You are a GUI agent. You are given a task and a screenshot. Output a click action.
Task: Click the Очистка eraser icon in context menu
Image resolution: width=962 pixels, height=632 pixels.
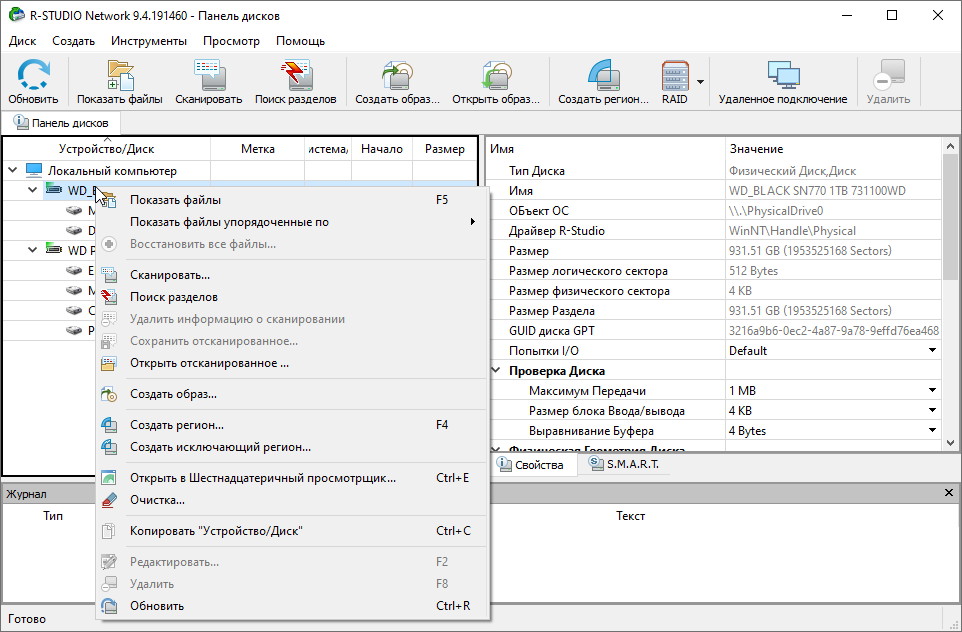[x=109, y=500]
